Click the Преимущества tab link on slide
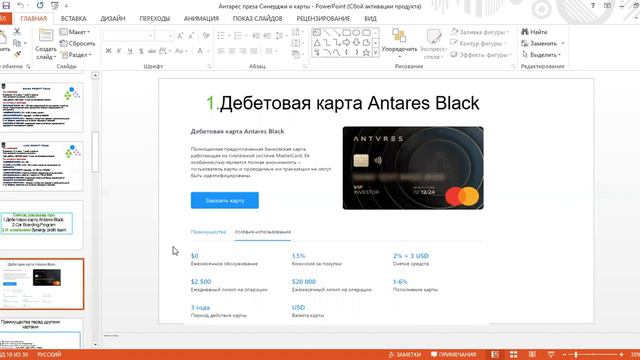 click(208, 232)
